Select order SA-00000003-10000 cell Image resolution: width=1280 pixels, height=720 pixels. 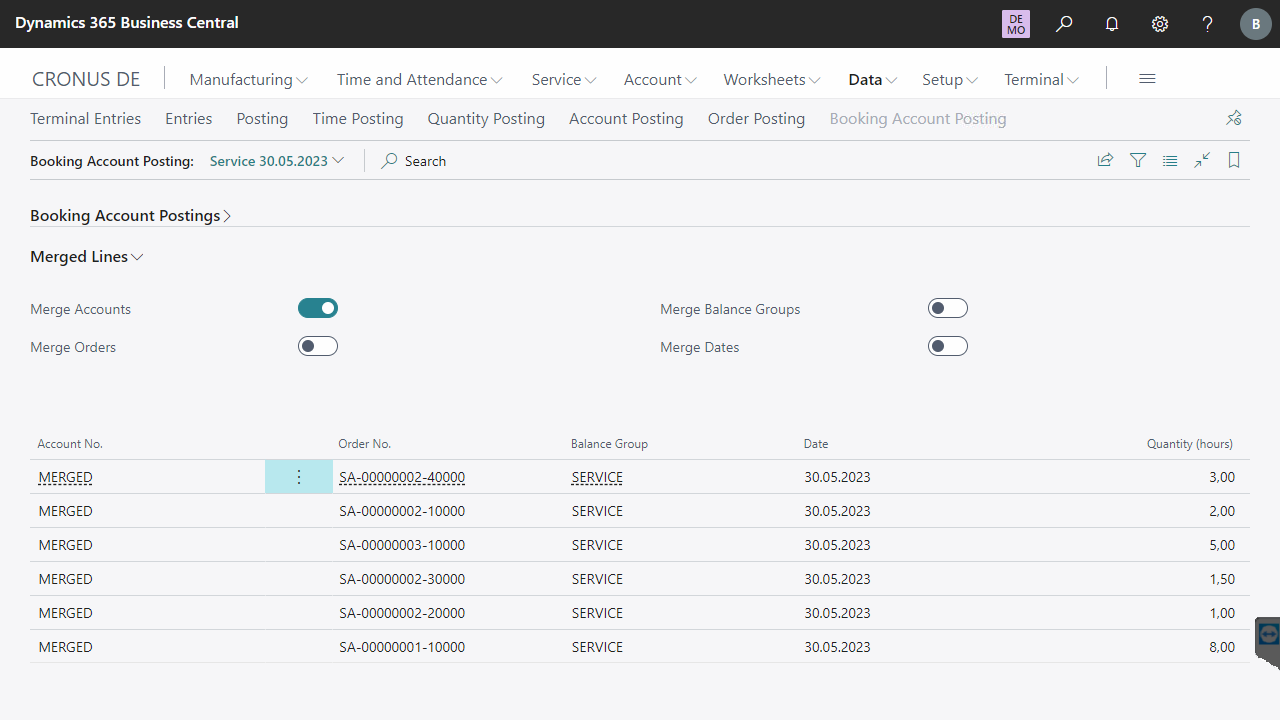402,545
